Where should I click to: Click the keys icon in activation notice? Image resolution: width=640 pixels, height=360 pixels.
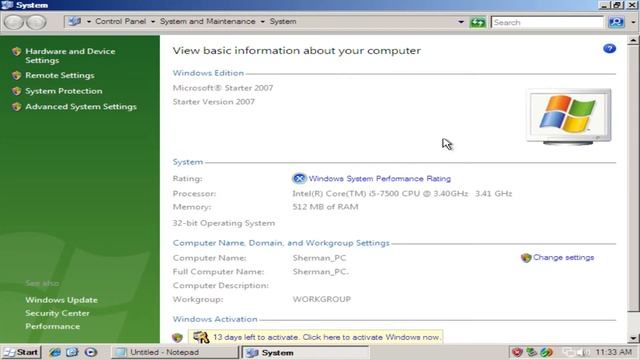coord(201,337)
